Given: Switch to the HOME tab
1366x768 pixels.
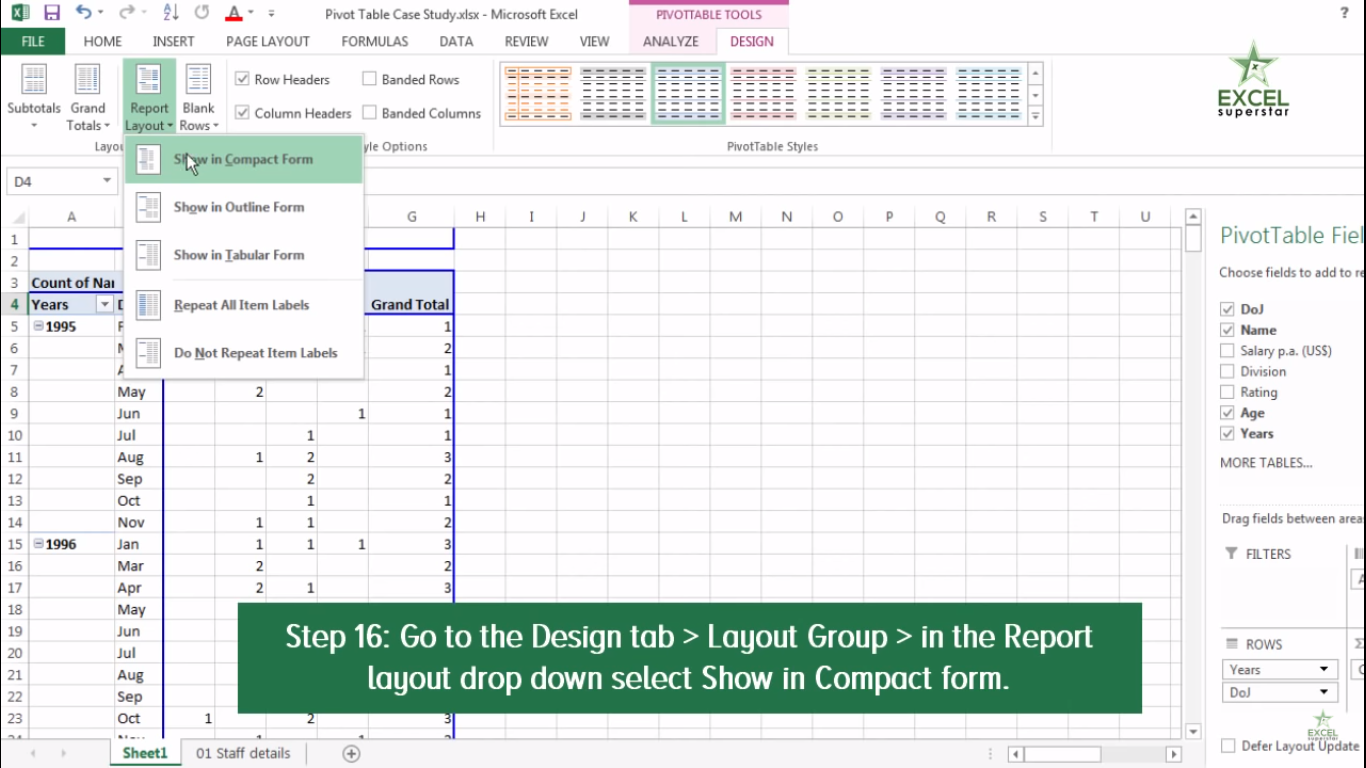Looking at the screenshot, I should pyautogui.click(x=103, y=41).
